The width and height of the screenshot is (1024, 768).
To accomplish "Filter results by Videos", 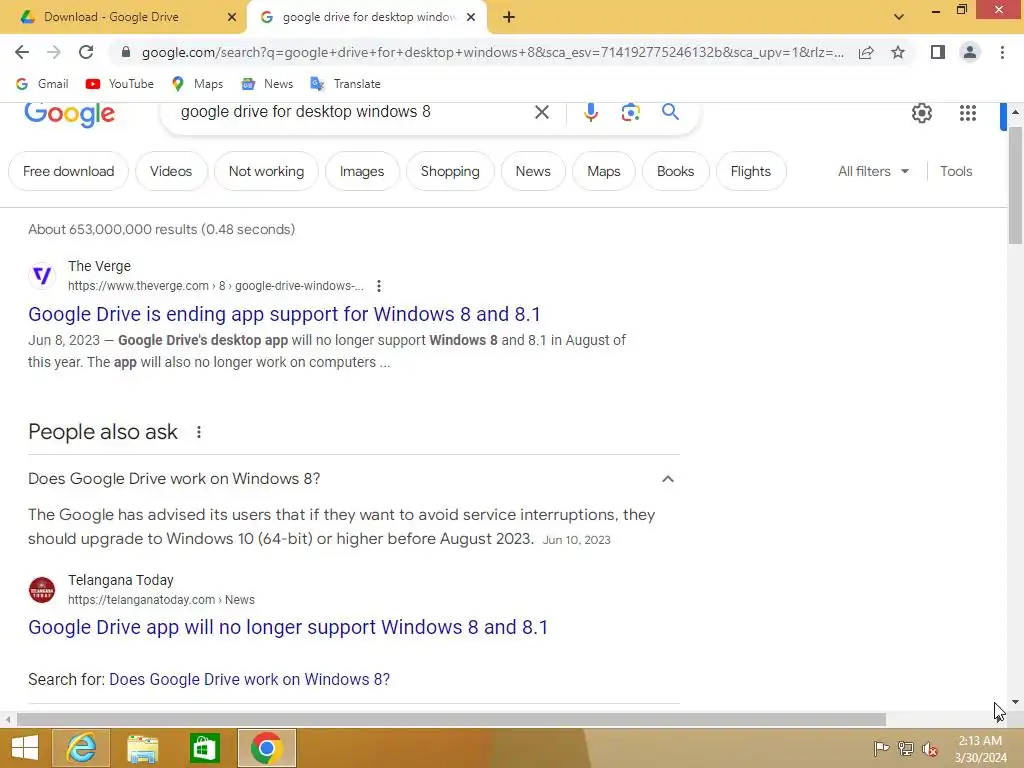I will 171,171.
